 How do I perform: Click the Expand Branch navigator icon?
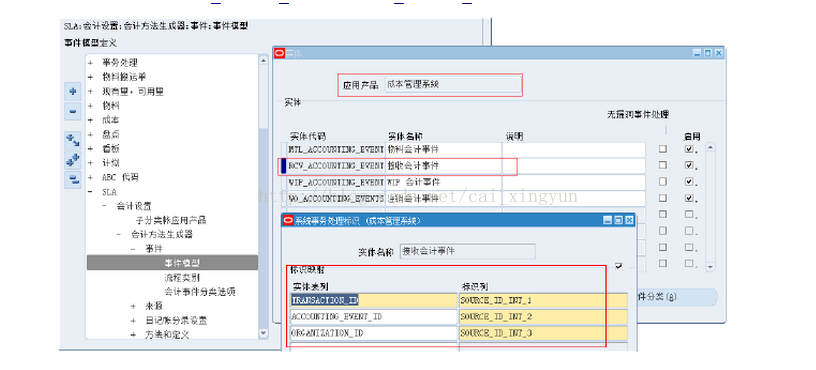pyautogui.click(x=72, y=140)
